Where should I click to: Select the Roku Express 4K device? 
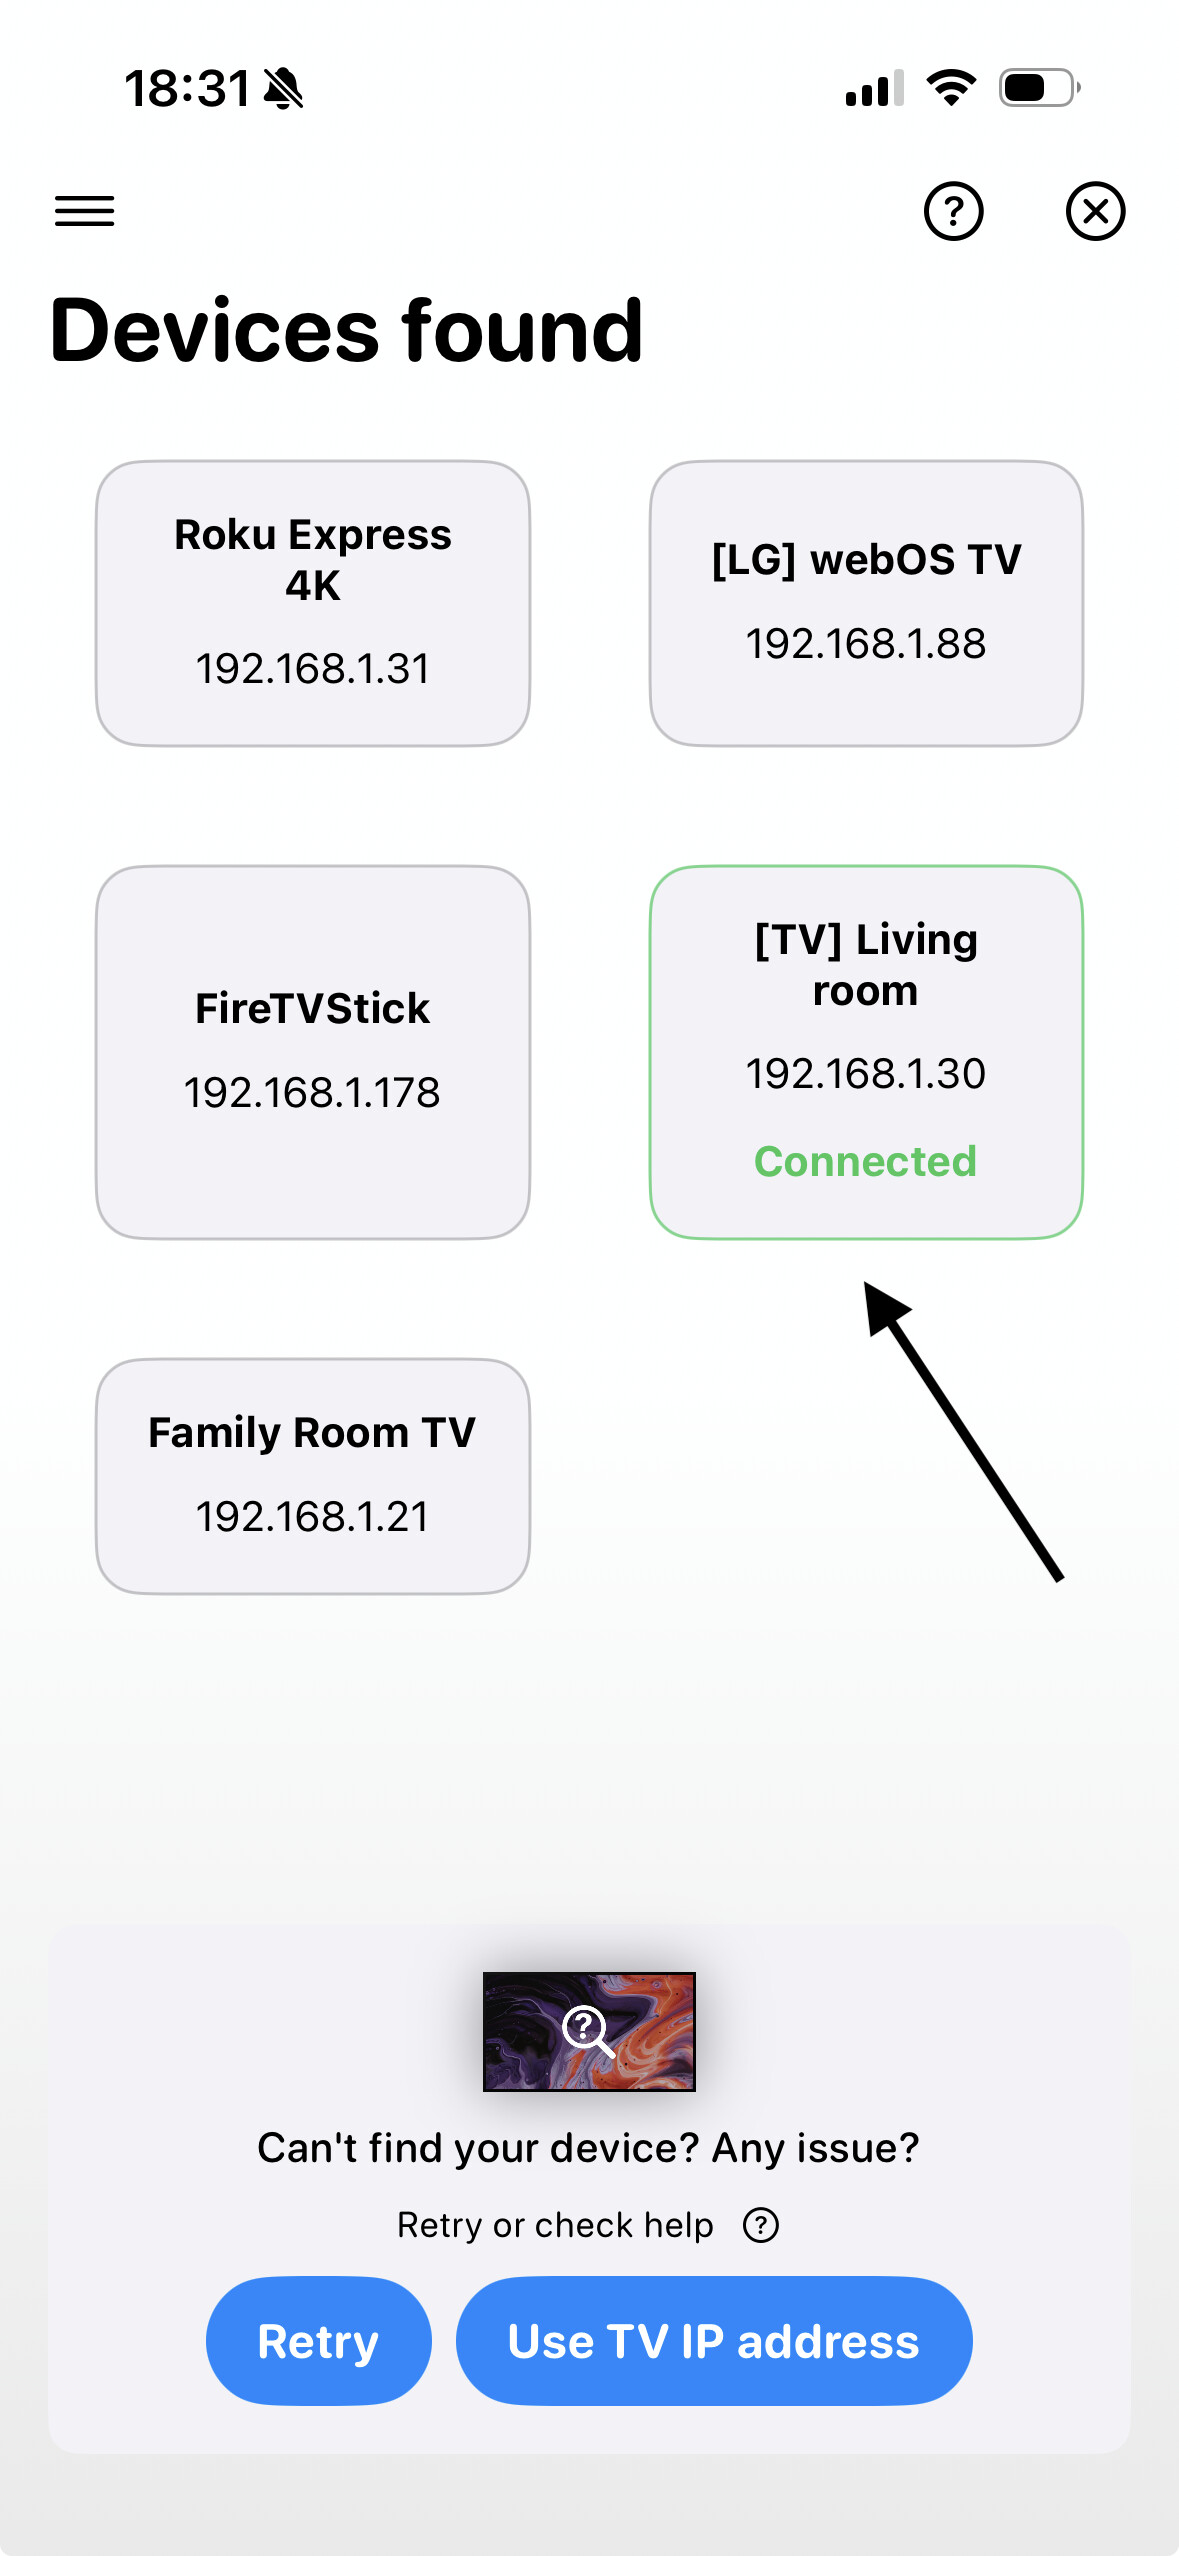pos(313,603)
